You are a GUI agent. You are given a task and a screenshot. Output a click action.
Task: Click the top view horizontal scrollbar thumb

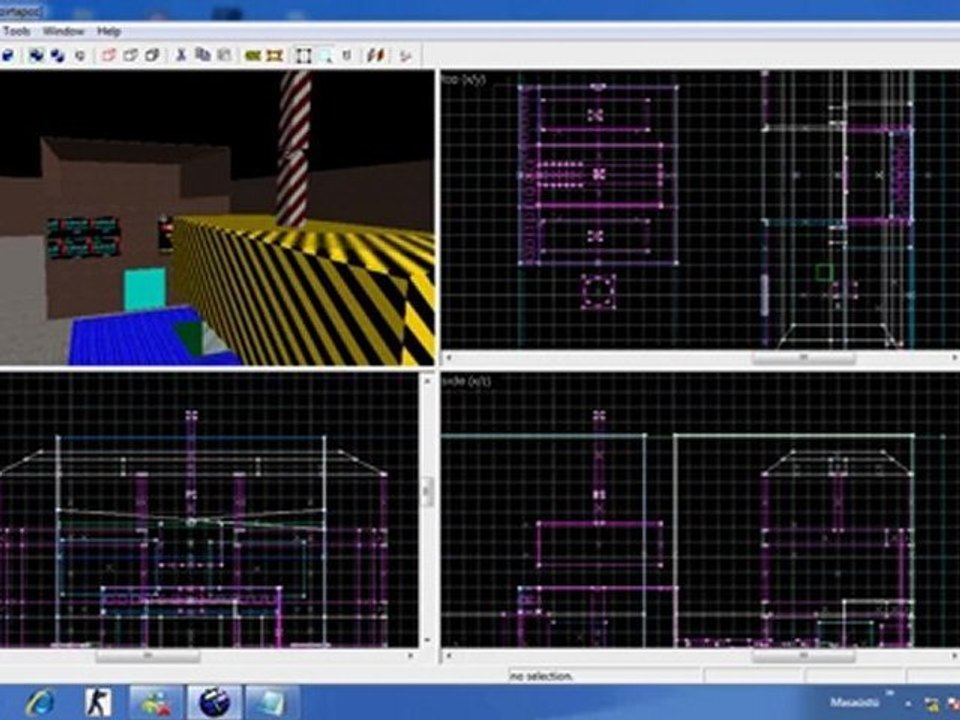[x=803, y=358]
